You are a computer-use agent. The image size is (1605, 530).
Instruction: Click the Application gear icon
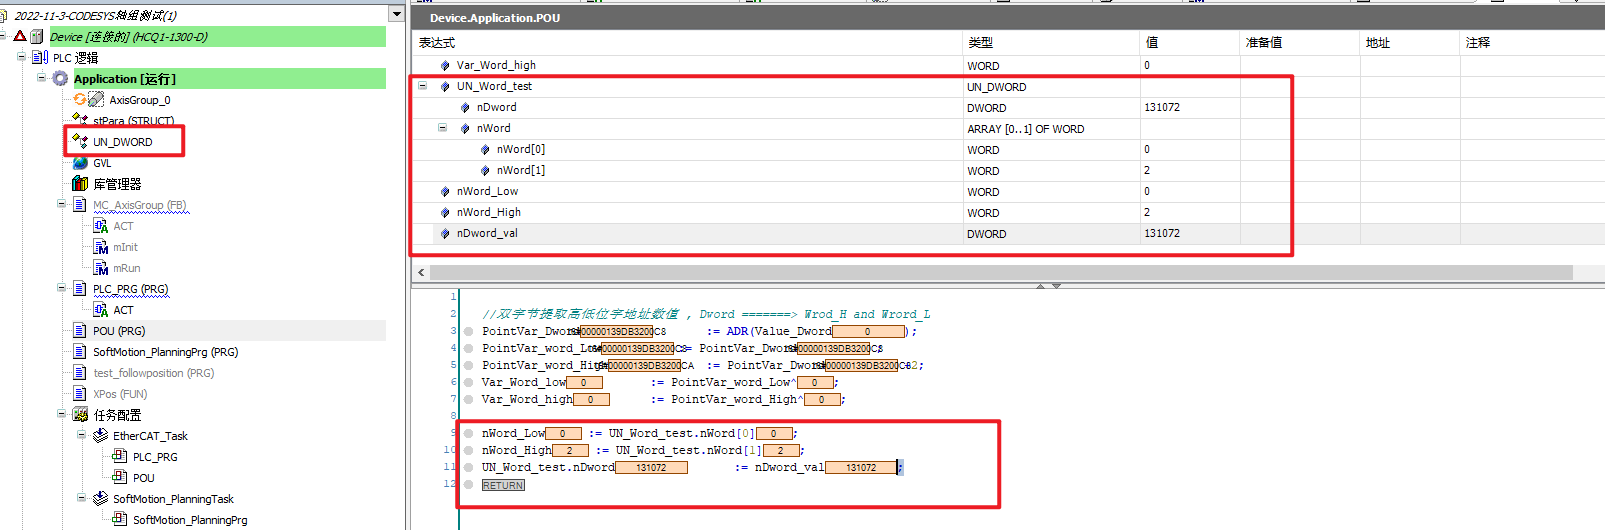[x=60, y=79]
